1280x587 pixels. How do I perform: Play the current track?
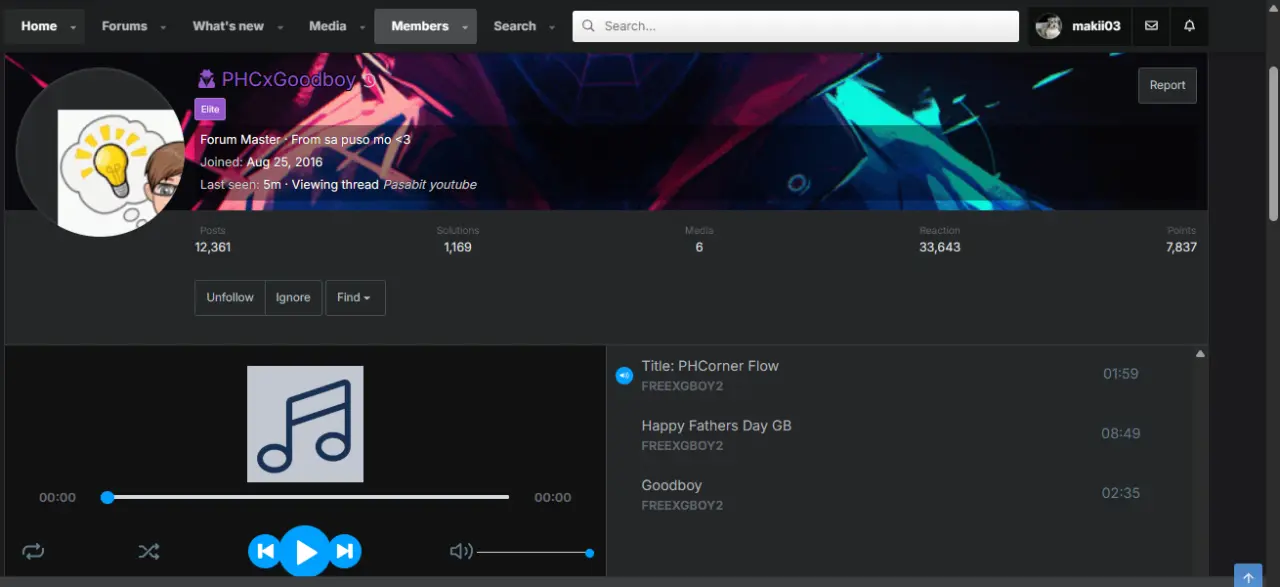(305, 551)
